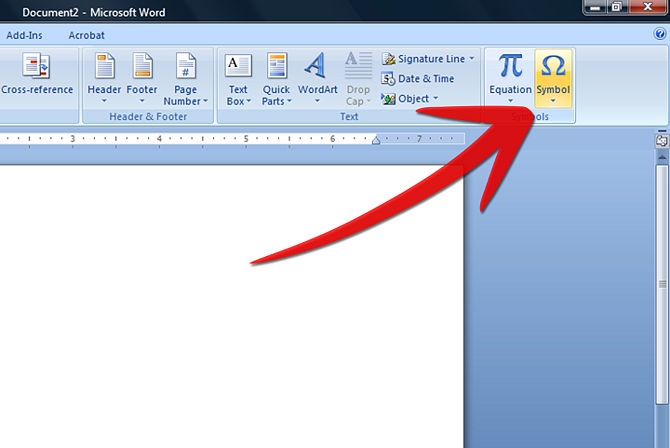
Task: Toggle the ruler view button above scrollbar
Action: [x=662, y=141]
